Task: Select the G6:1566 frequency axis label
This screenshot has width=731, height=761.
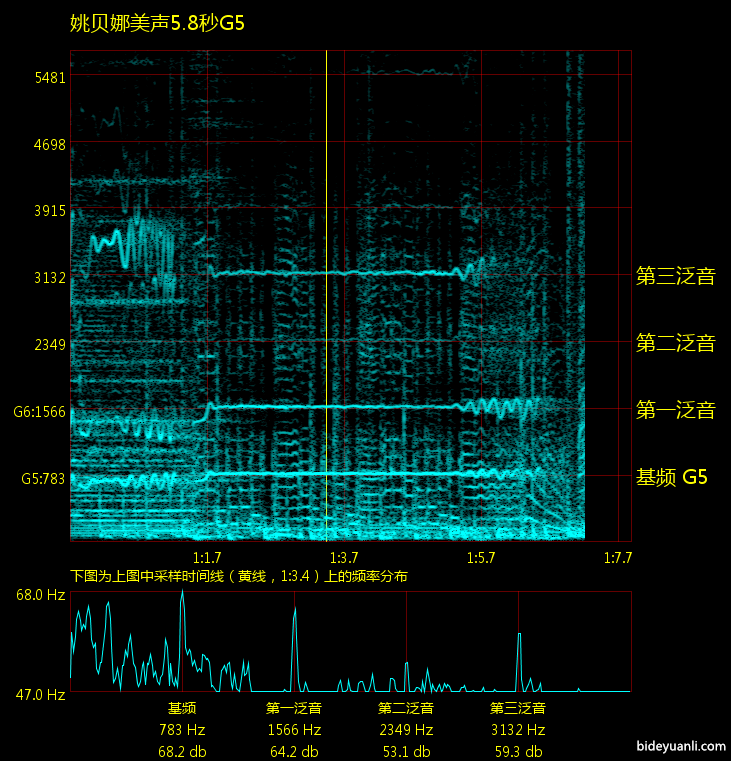Action: [39, 411]
